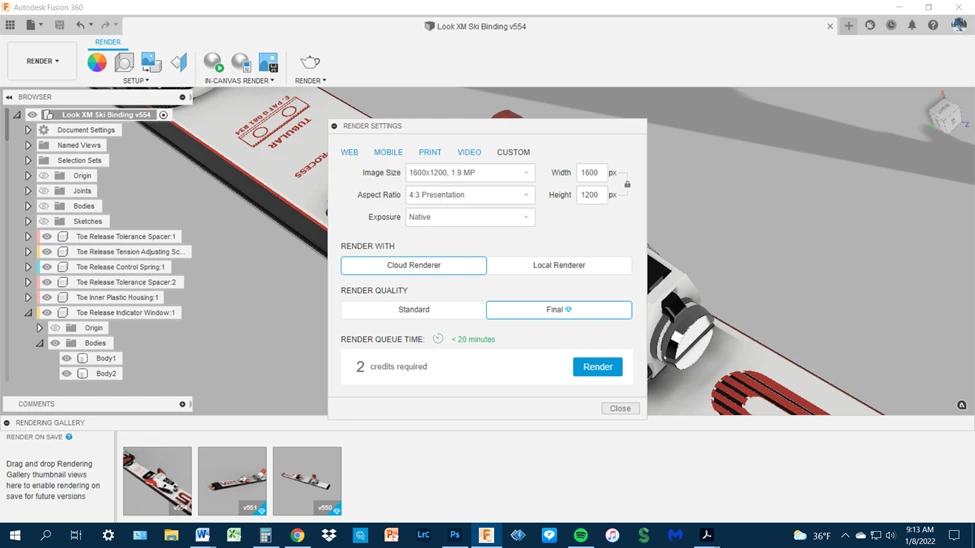Image resolution: width=975 pixels, height=548 pixels.
Task: Open In-Canvas Render Settings
Action: pos(241,62)
